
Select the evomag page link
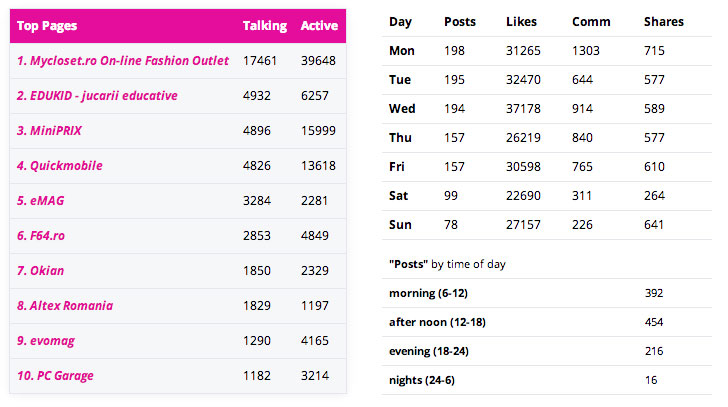pyautogui.click(x=46, y=341)
